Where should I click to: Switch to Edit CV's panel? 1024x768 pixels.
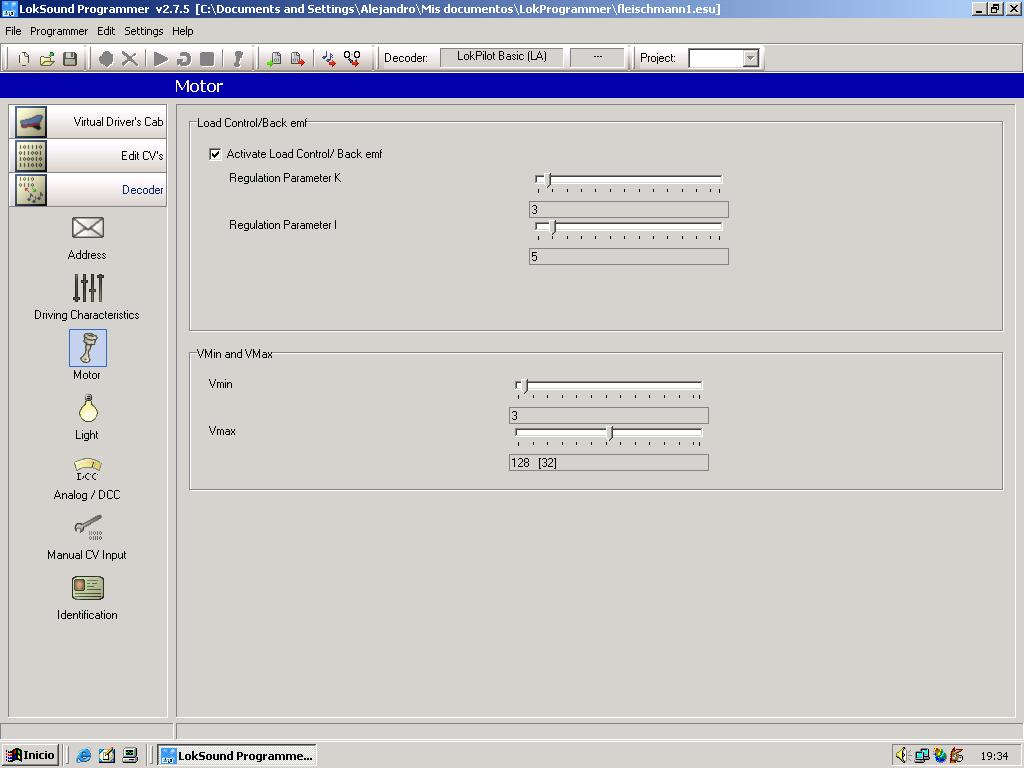point(88,155)
